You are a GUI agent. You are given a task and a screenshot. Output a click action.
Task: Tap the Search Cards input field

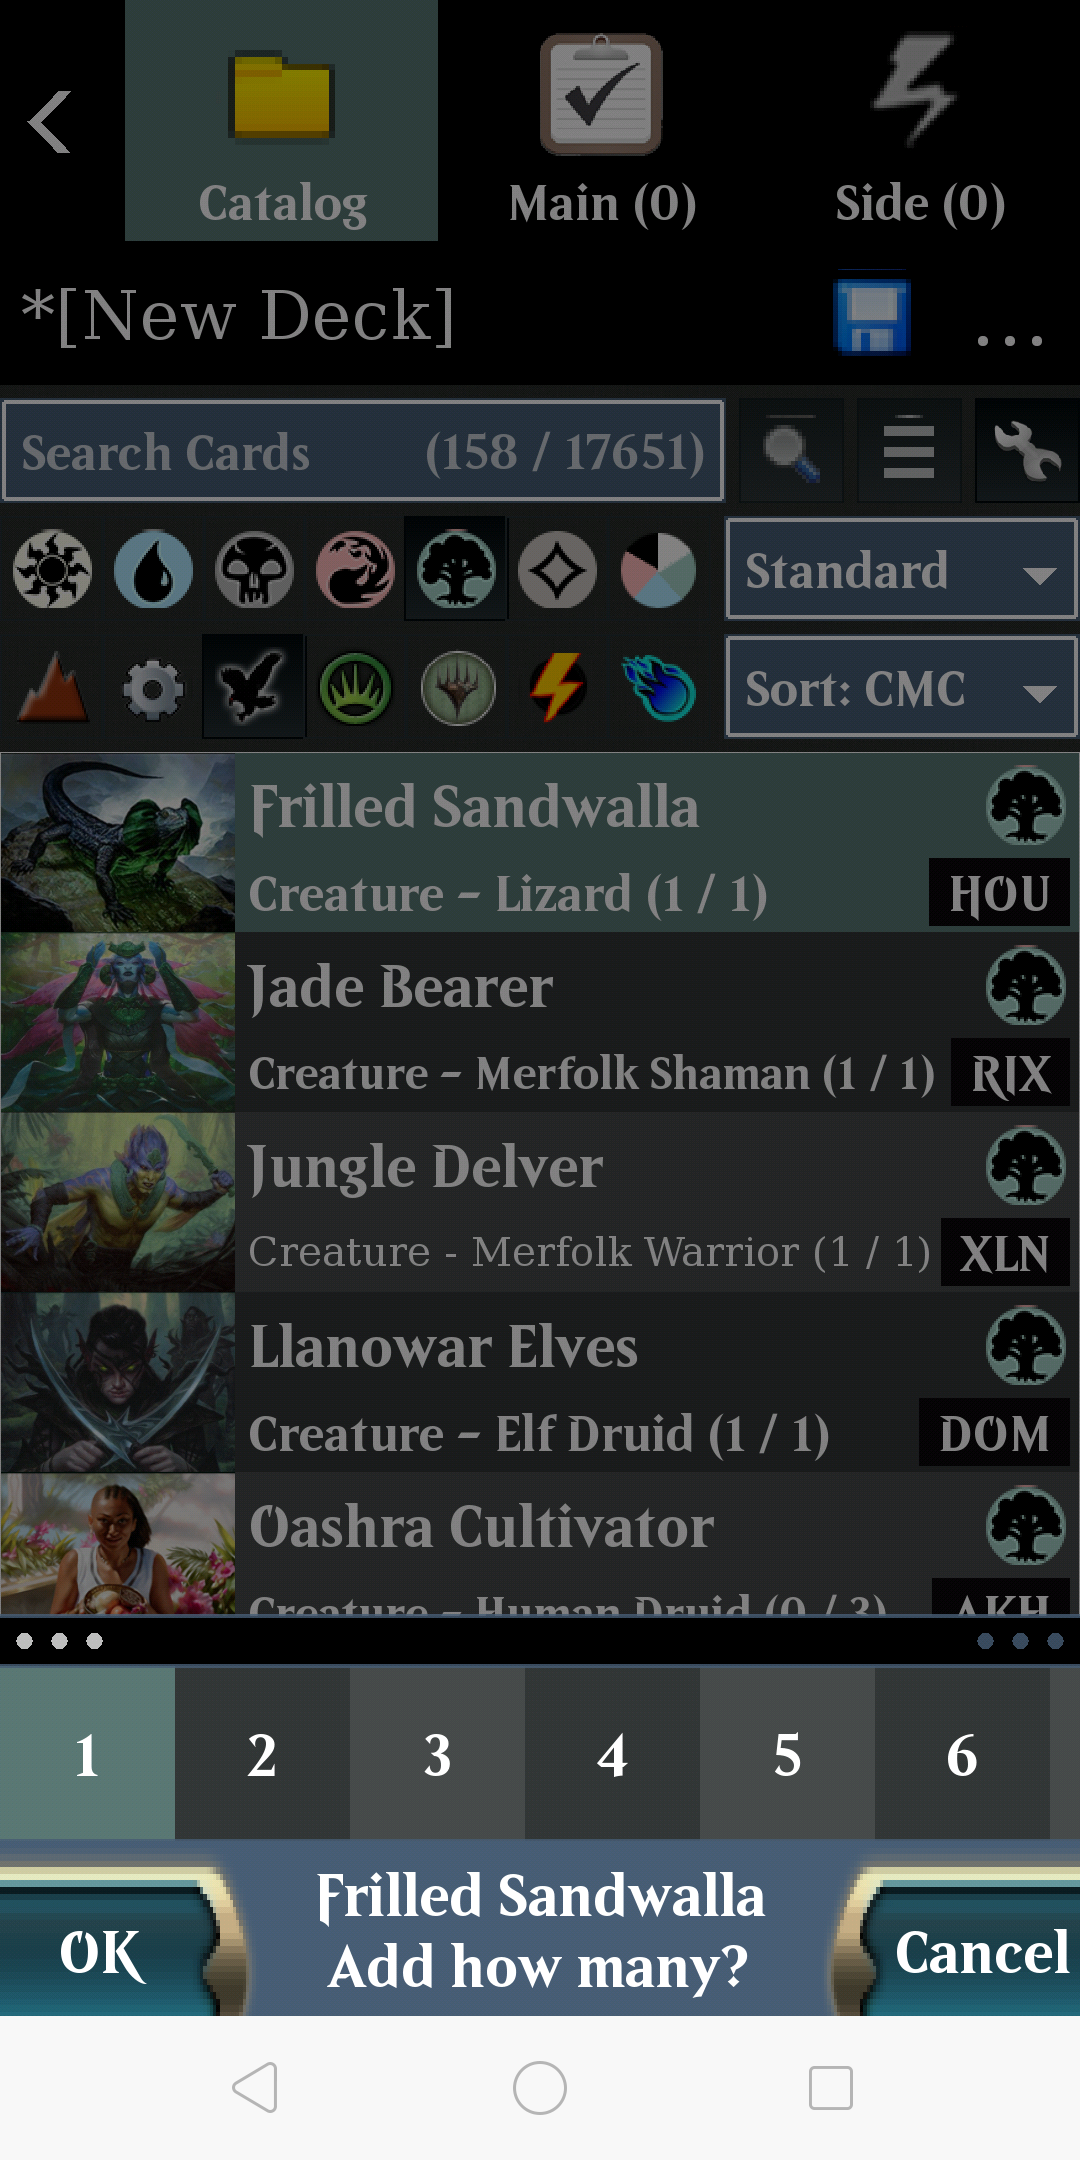[x=363, y=451]
